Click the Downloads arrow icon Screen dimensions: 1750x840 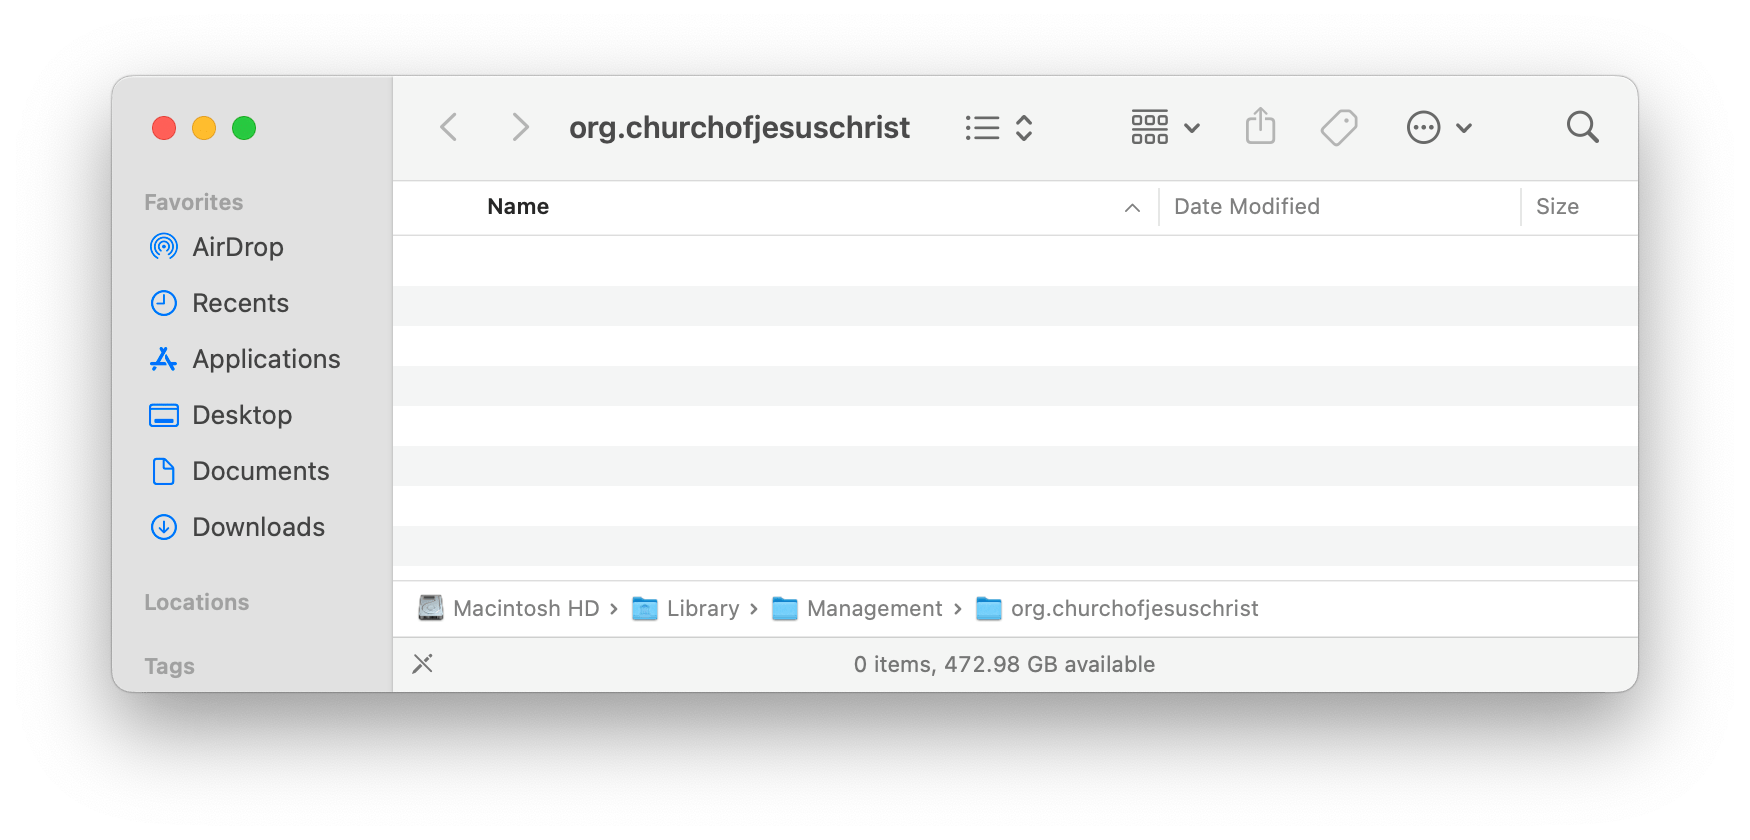(164, 527)
